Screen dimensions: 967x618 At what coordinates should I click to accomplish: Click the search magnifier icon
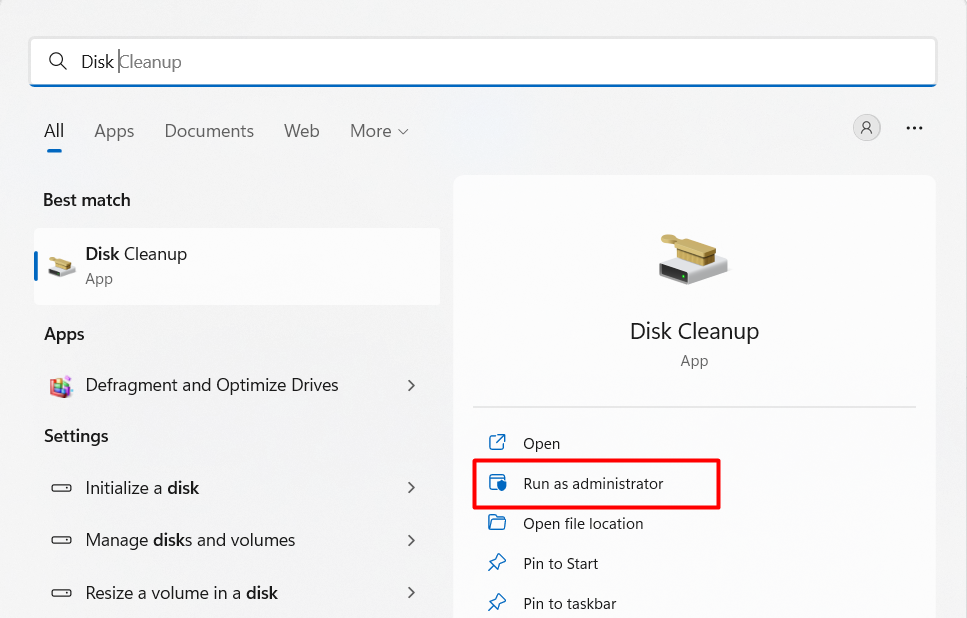(x=58, y=62)
